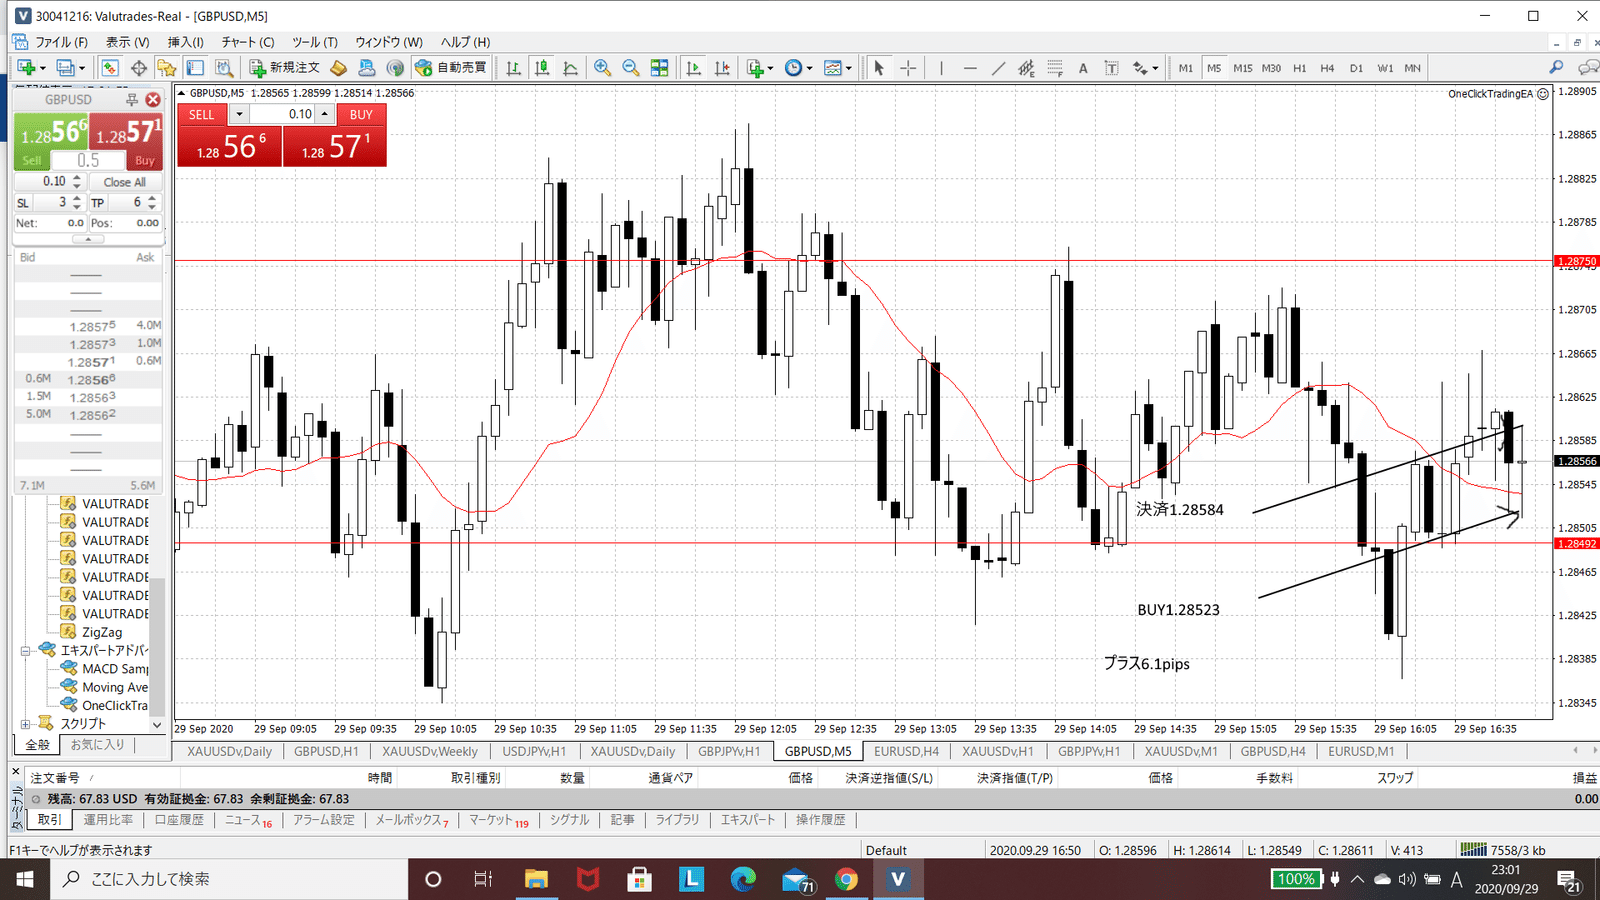Switch timeframe to M15
This screenshot has height=900, width=1600.
click(1243, 68)
